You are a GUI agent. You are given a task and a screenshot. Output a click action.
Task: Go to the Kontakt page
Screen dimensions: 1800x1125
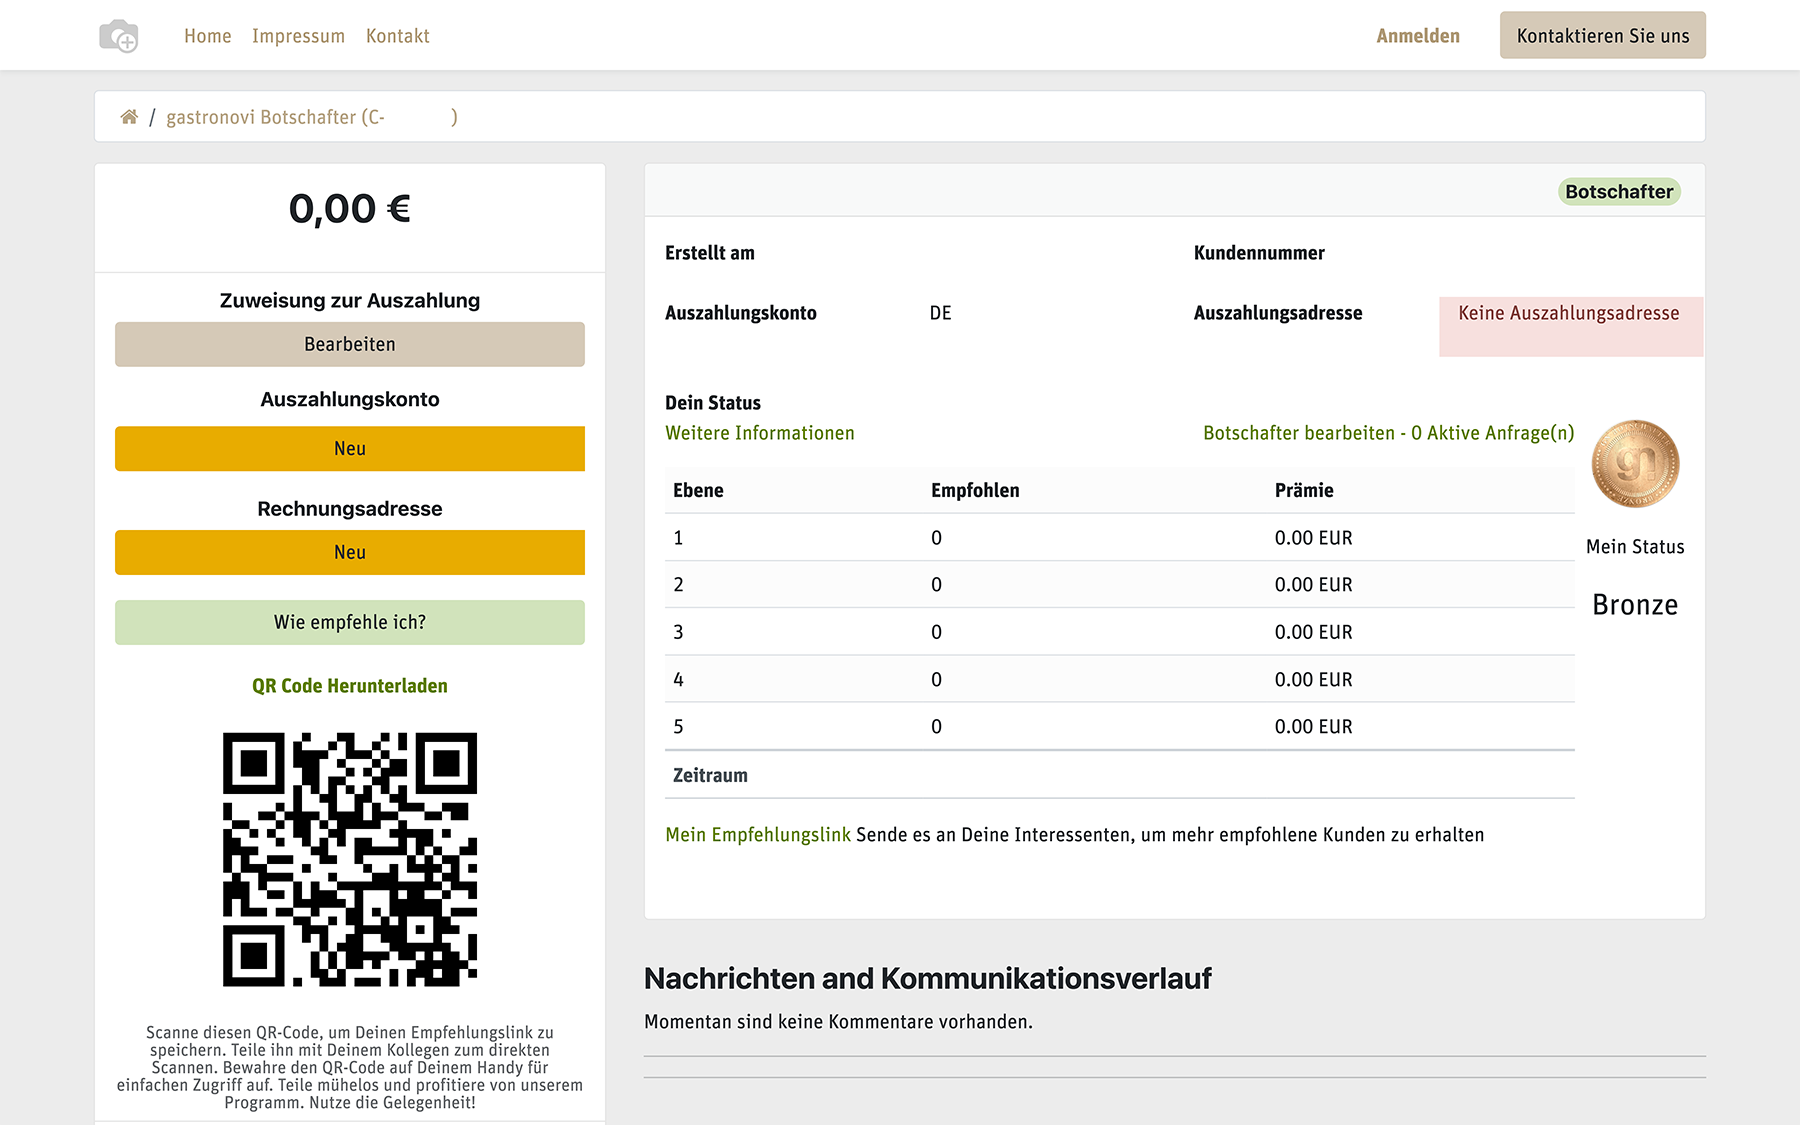[397, 36]
